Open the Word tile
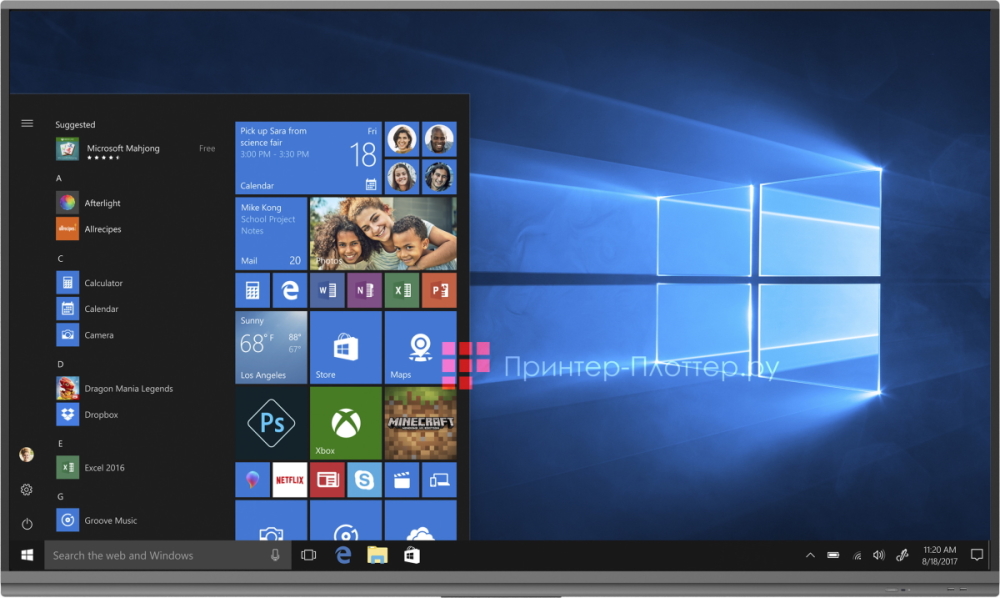Image resolution: width=1000 pixels, height=598 pixels. 327,290
